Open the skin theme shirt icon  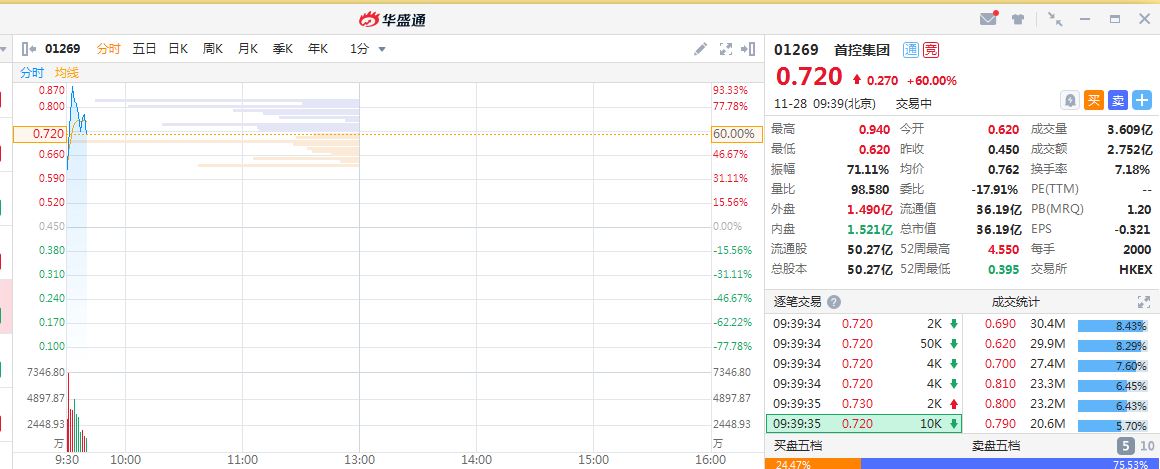click(x=1018, y=18)
